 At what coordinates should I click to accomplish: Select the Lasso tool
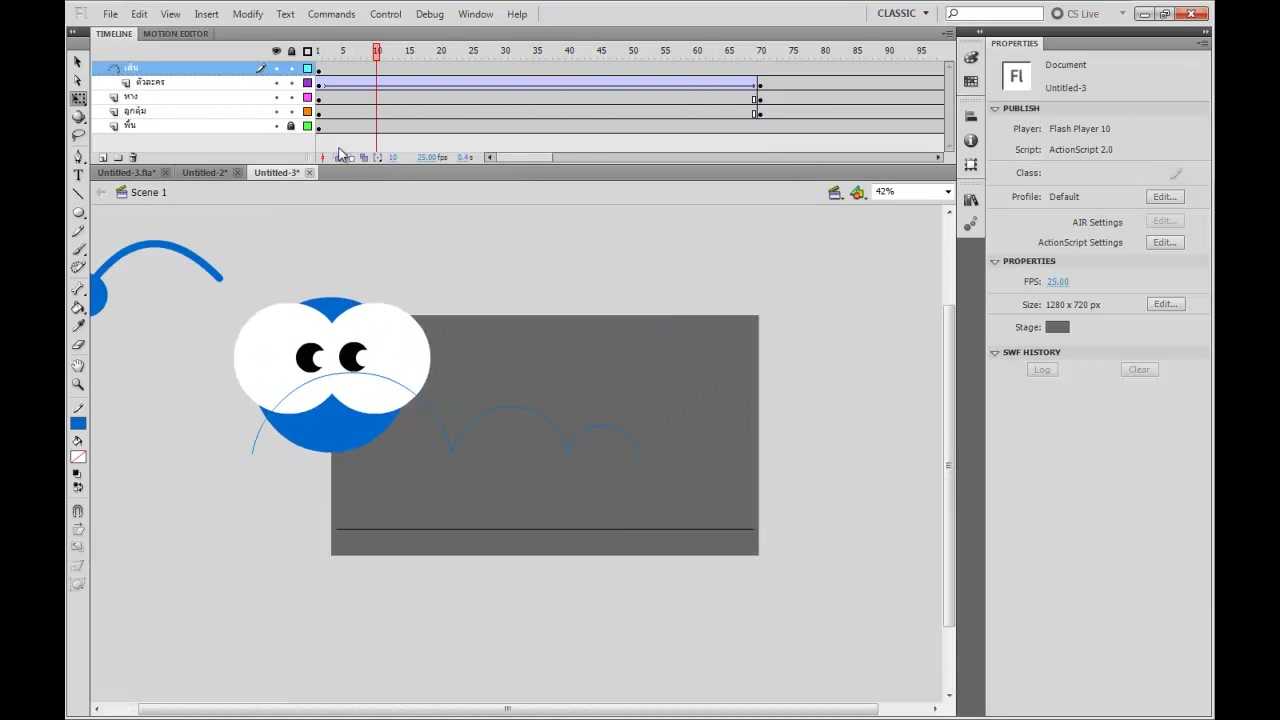(x=78, y=135)
